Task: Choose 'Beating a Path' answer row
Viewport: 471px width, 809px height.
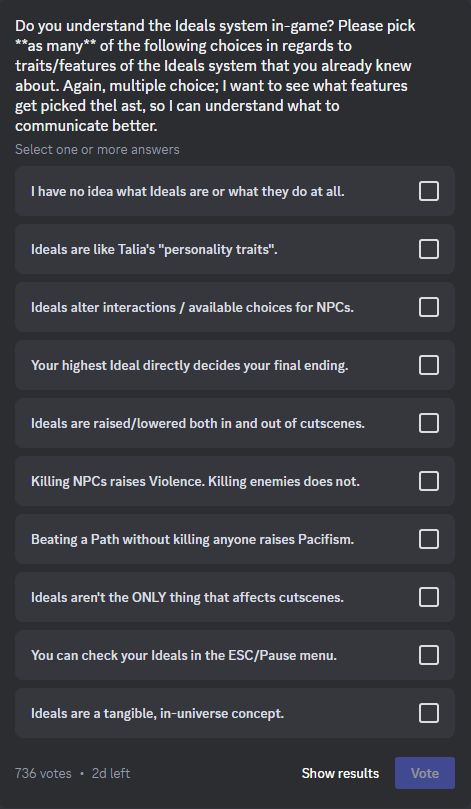Action: click(235, 539)
